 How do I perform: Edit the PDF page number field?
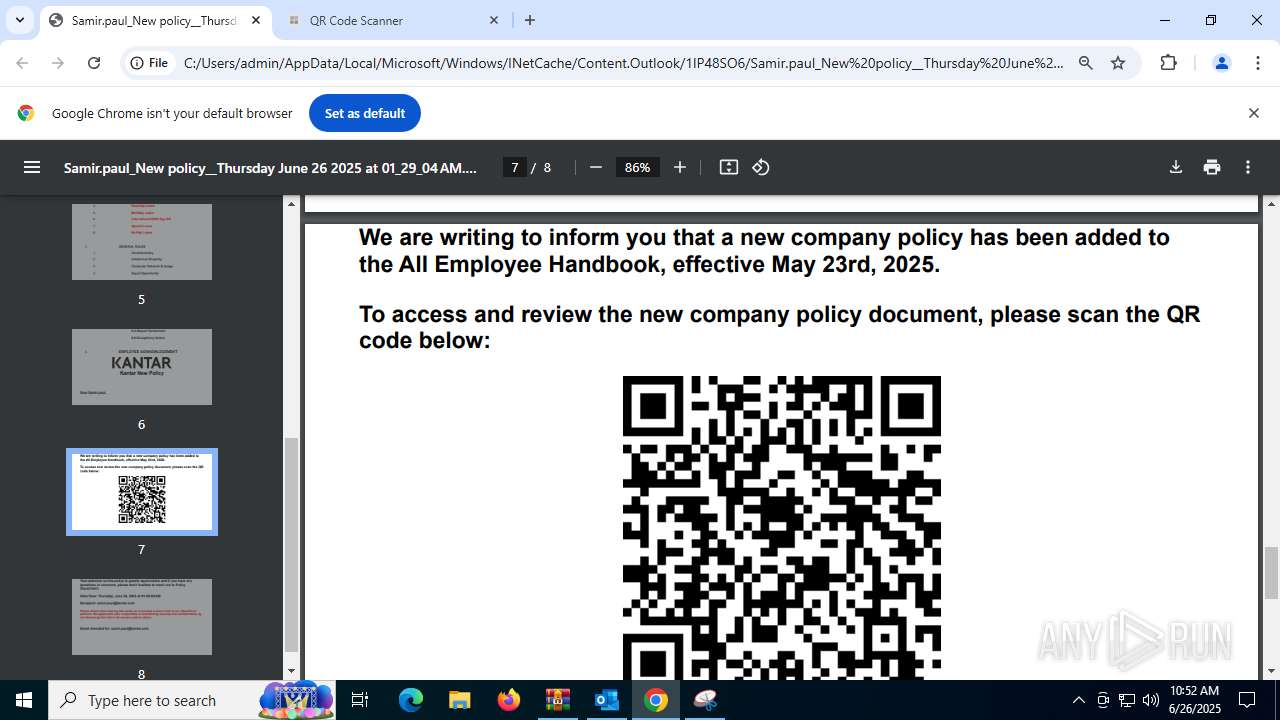click(514, 167)
